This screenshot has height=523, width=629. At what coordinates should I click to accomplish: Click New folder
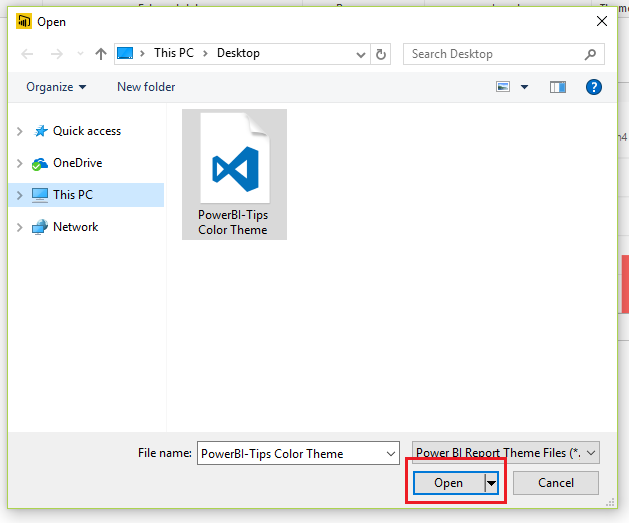pos(146,87)
